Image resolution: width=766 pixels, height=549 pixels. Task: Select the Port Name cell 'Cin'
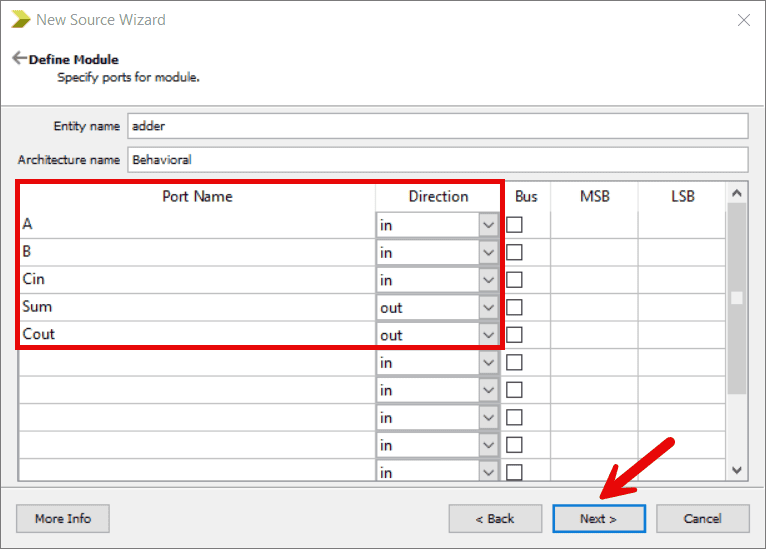pyautogui.click(x=197, y=279)
